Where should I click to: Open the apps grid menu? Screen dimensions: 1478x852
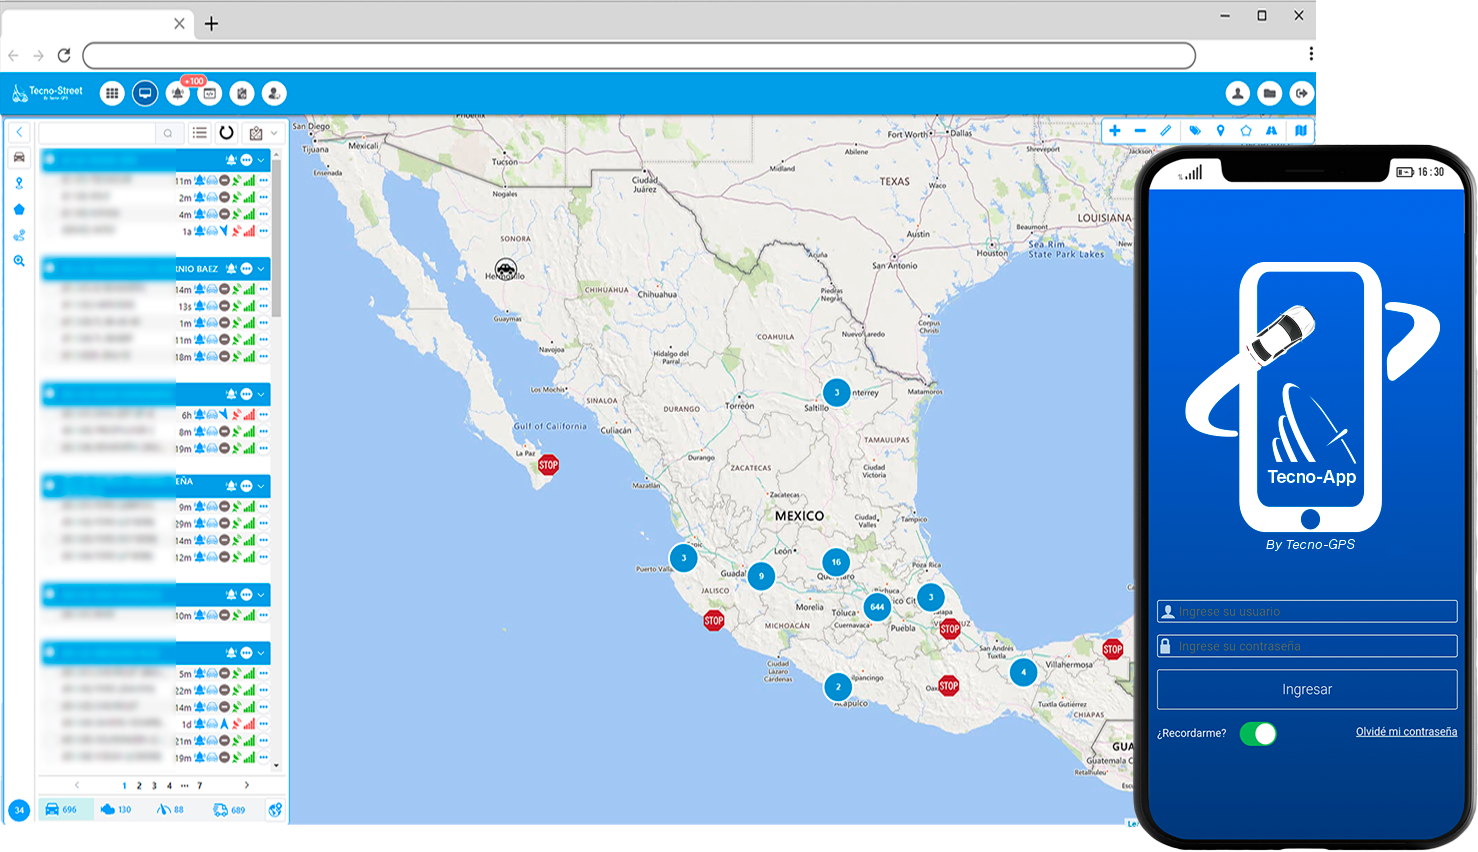point(112,93)
